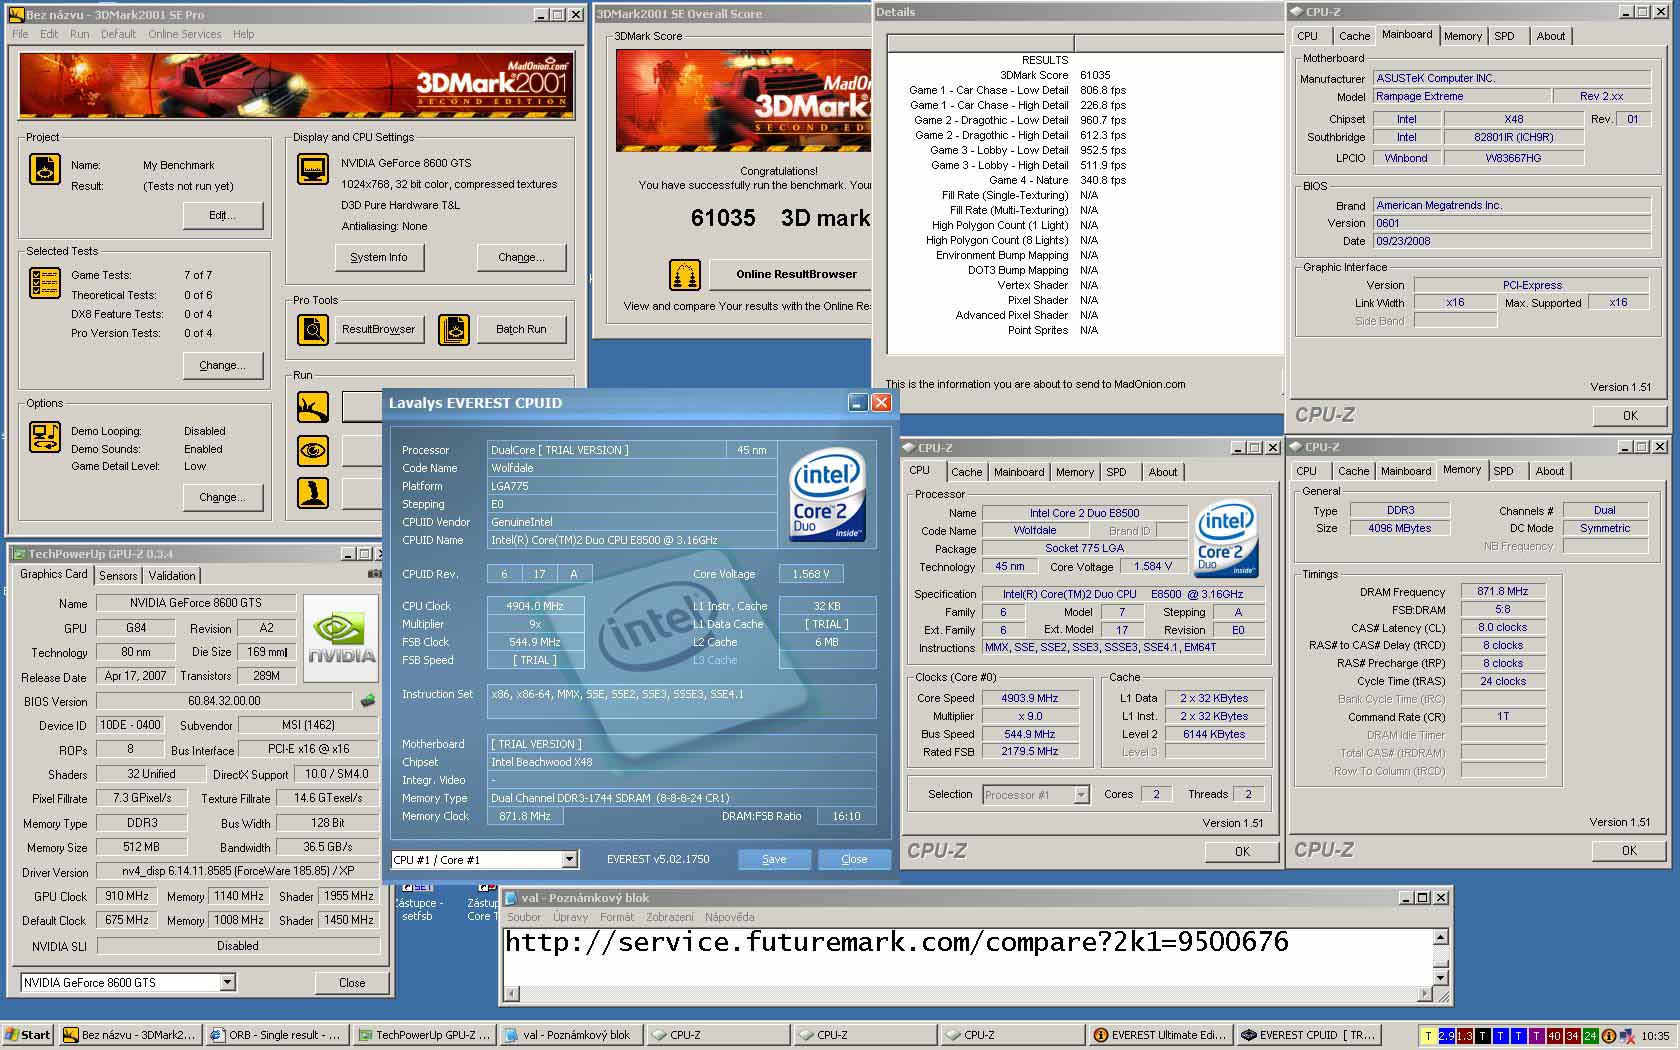Click the Notepad horizontal scrollbar left arrow

pos(511,994)
